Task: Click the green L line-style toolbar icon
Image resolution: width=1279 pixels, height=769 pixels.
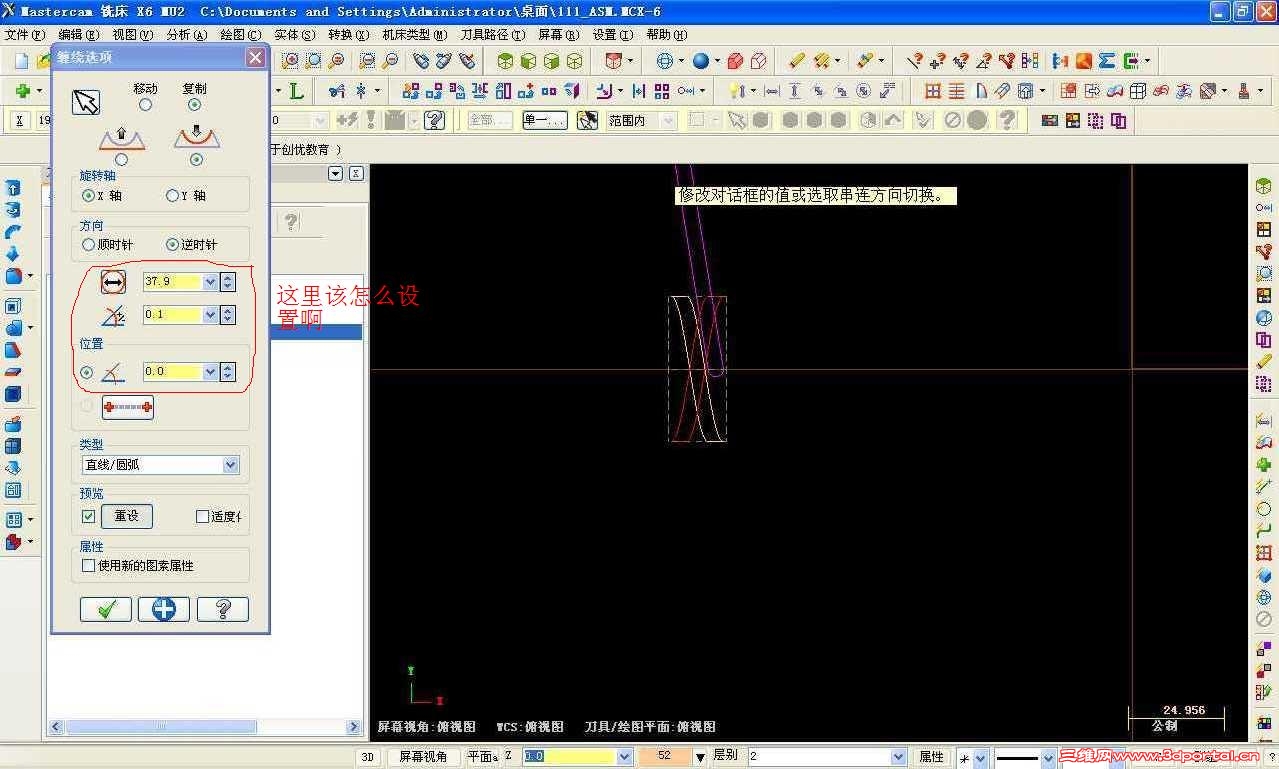Action: click(296, 91)
